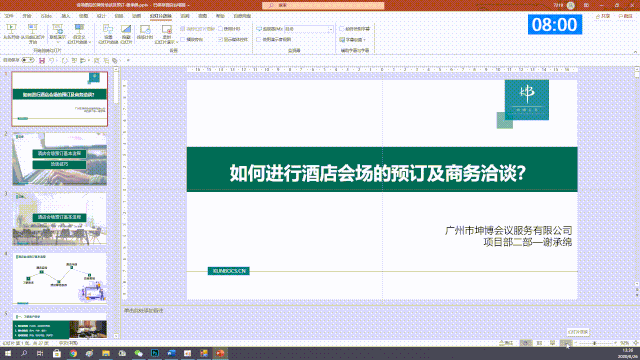
Task: Click the user account avatar
Action: [x=571, y=5]
